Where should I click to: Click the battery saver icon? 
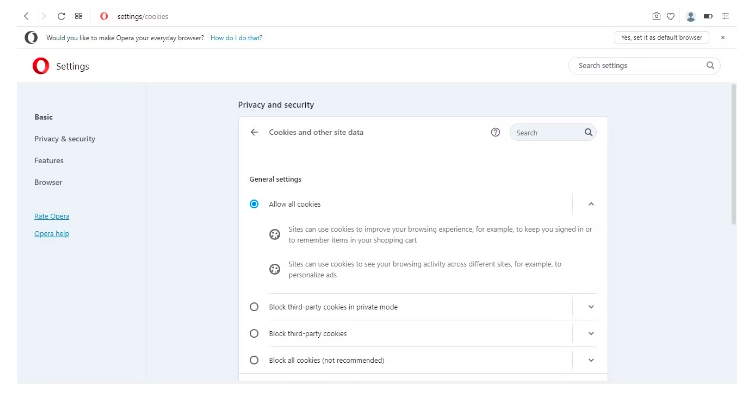point(708,16)
